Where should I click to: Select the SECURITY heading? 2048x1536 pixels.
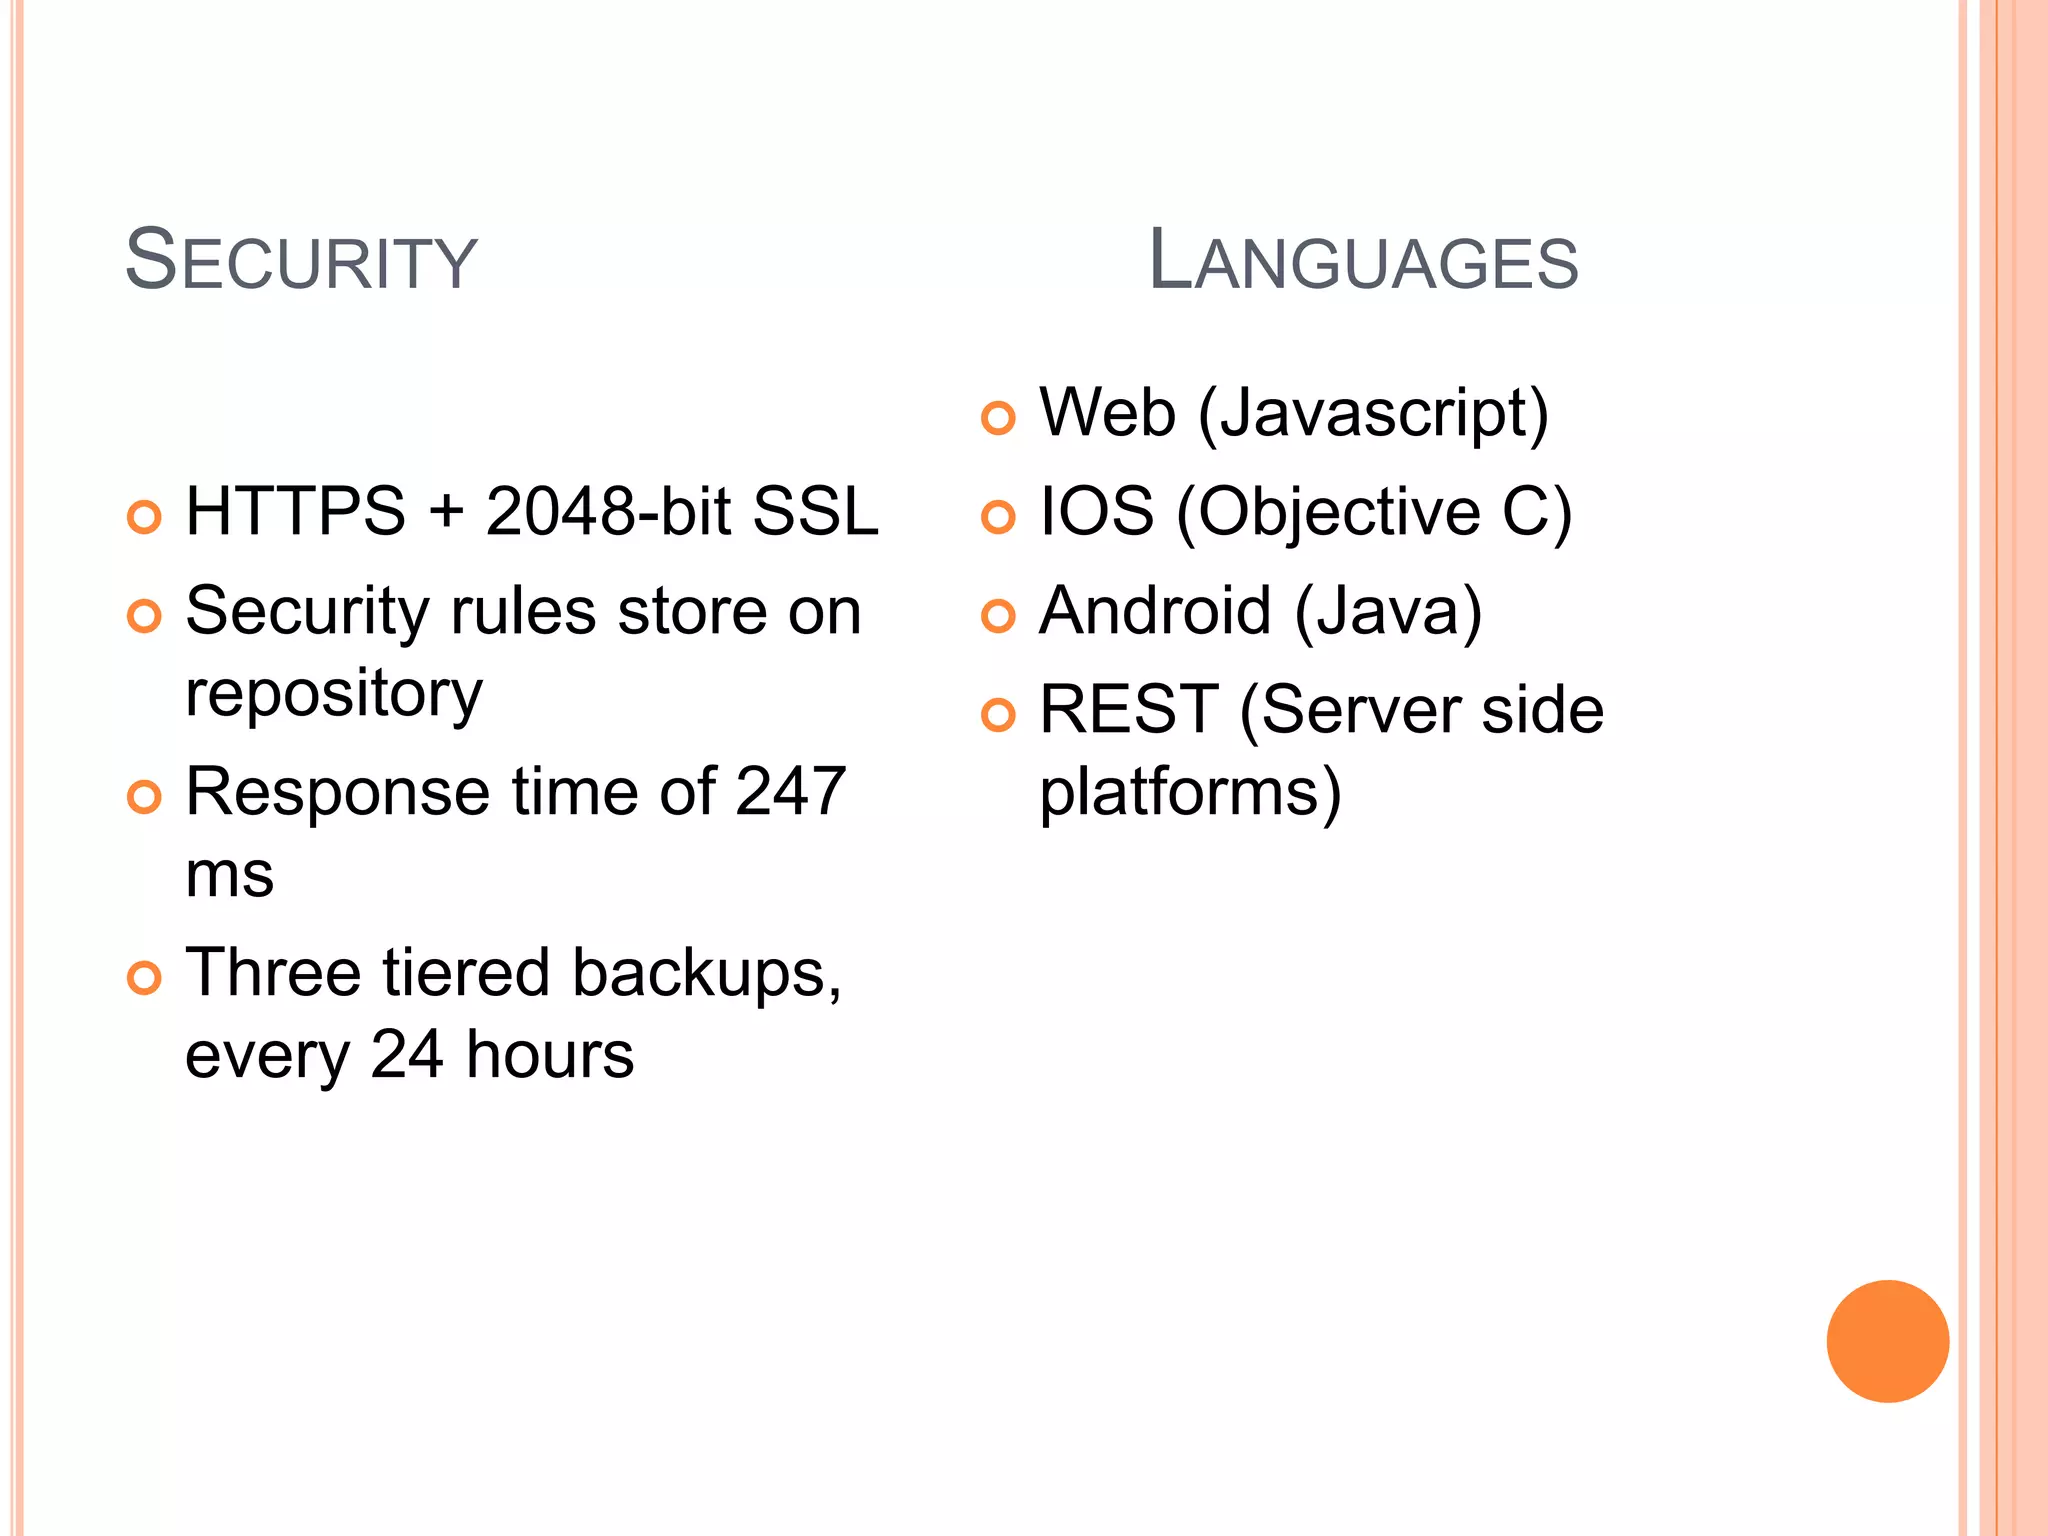click(301, 260)
